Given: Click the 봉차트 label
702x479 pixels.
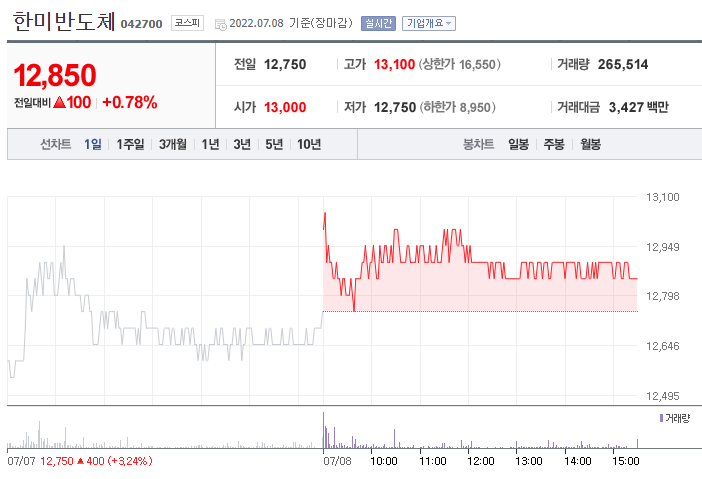Looking at the screenshot, I should tap(478, 144).
